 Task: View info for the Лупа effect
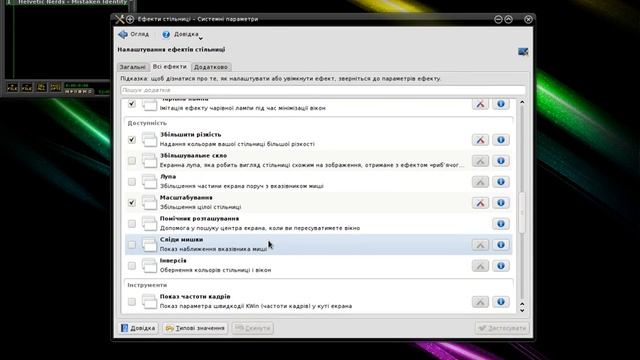pyautogui.click(x=500, y=182)
